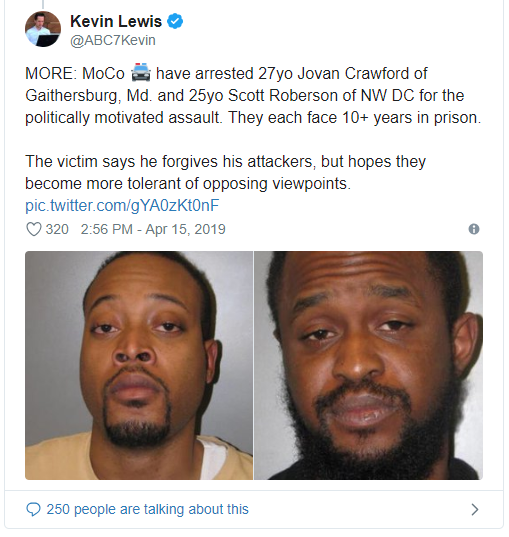Expand conversation with right chevron arrow

(x=474, y=509)
